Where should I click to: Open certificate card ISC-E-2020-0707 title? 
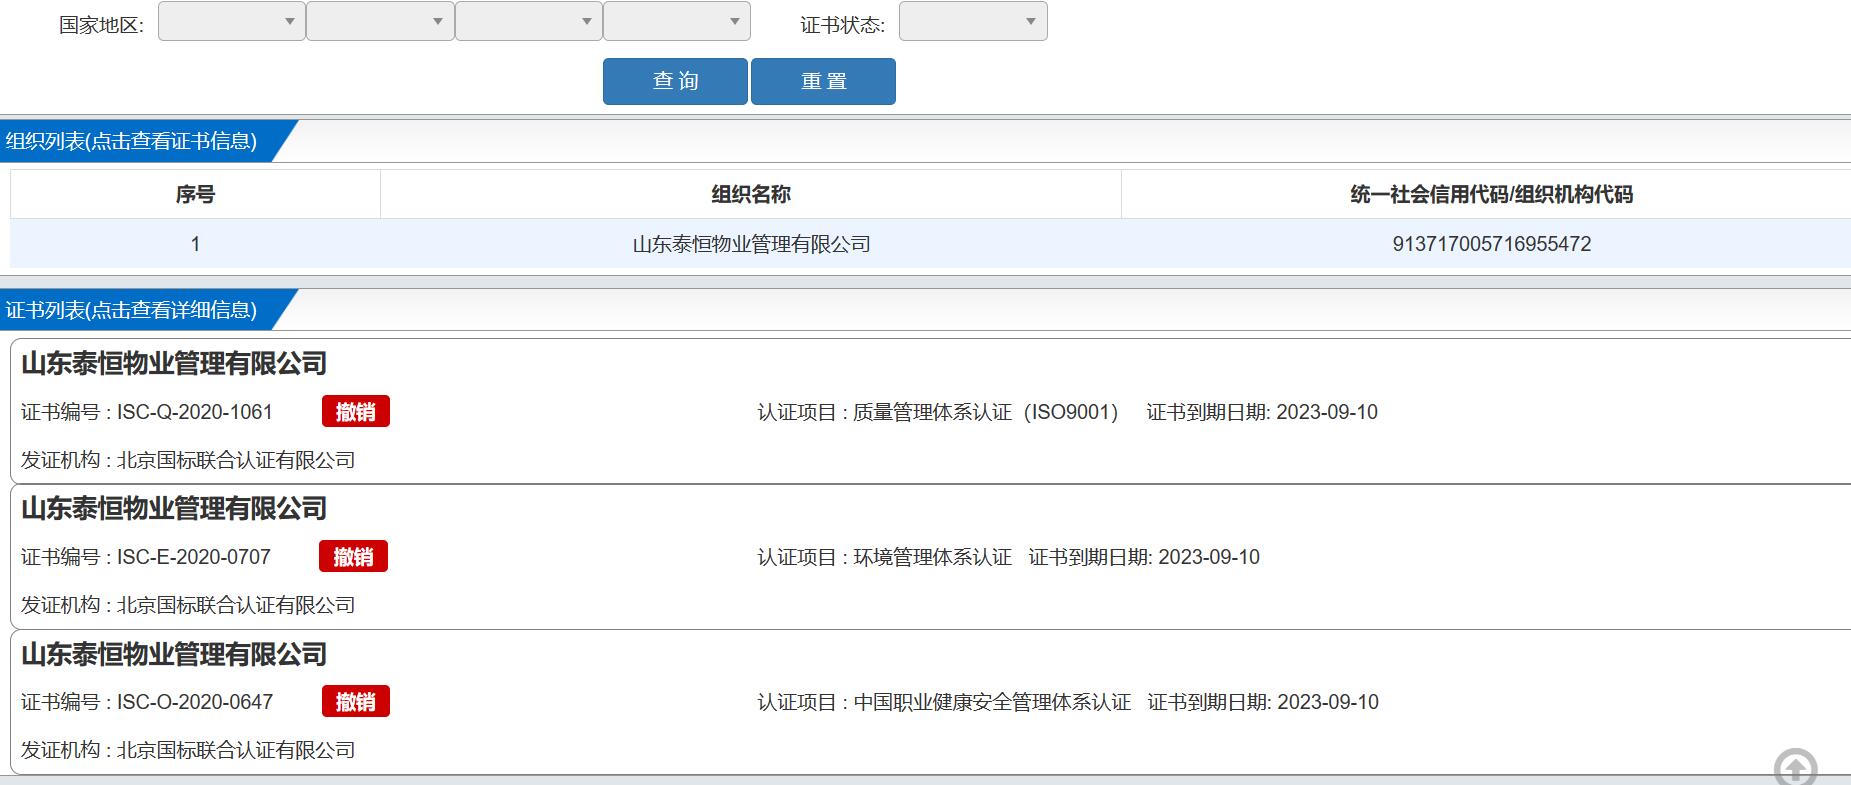point(174,508)
